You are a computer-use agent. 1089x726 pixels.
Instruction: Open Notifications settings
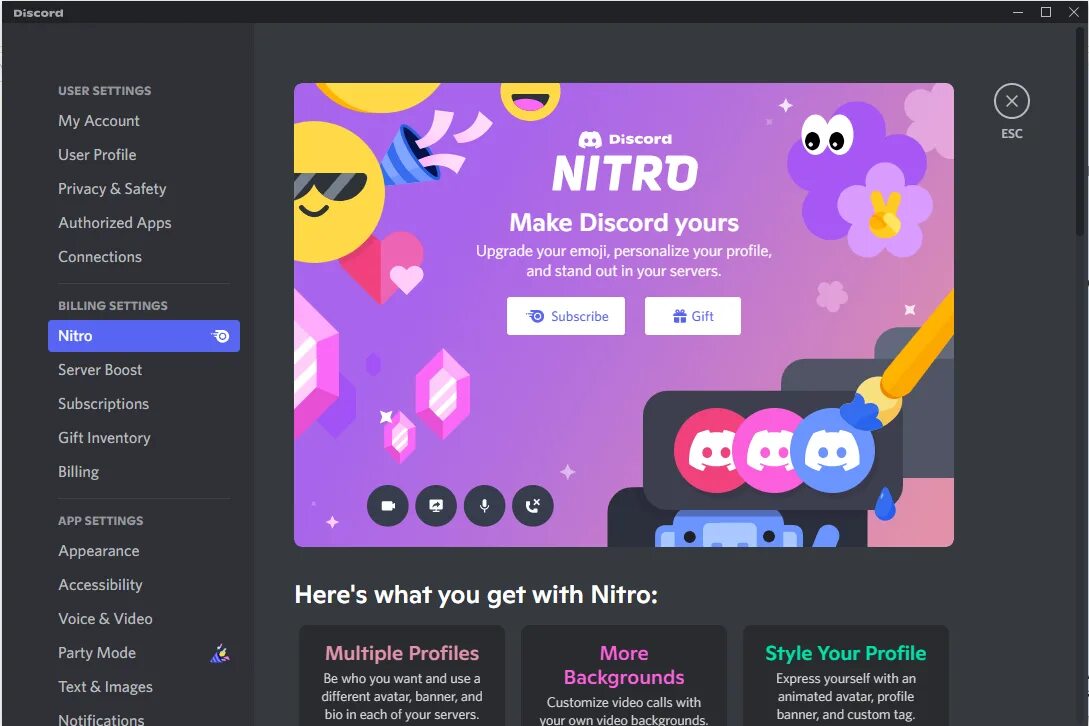pos(144,718)
